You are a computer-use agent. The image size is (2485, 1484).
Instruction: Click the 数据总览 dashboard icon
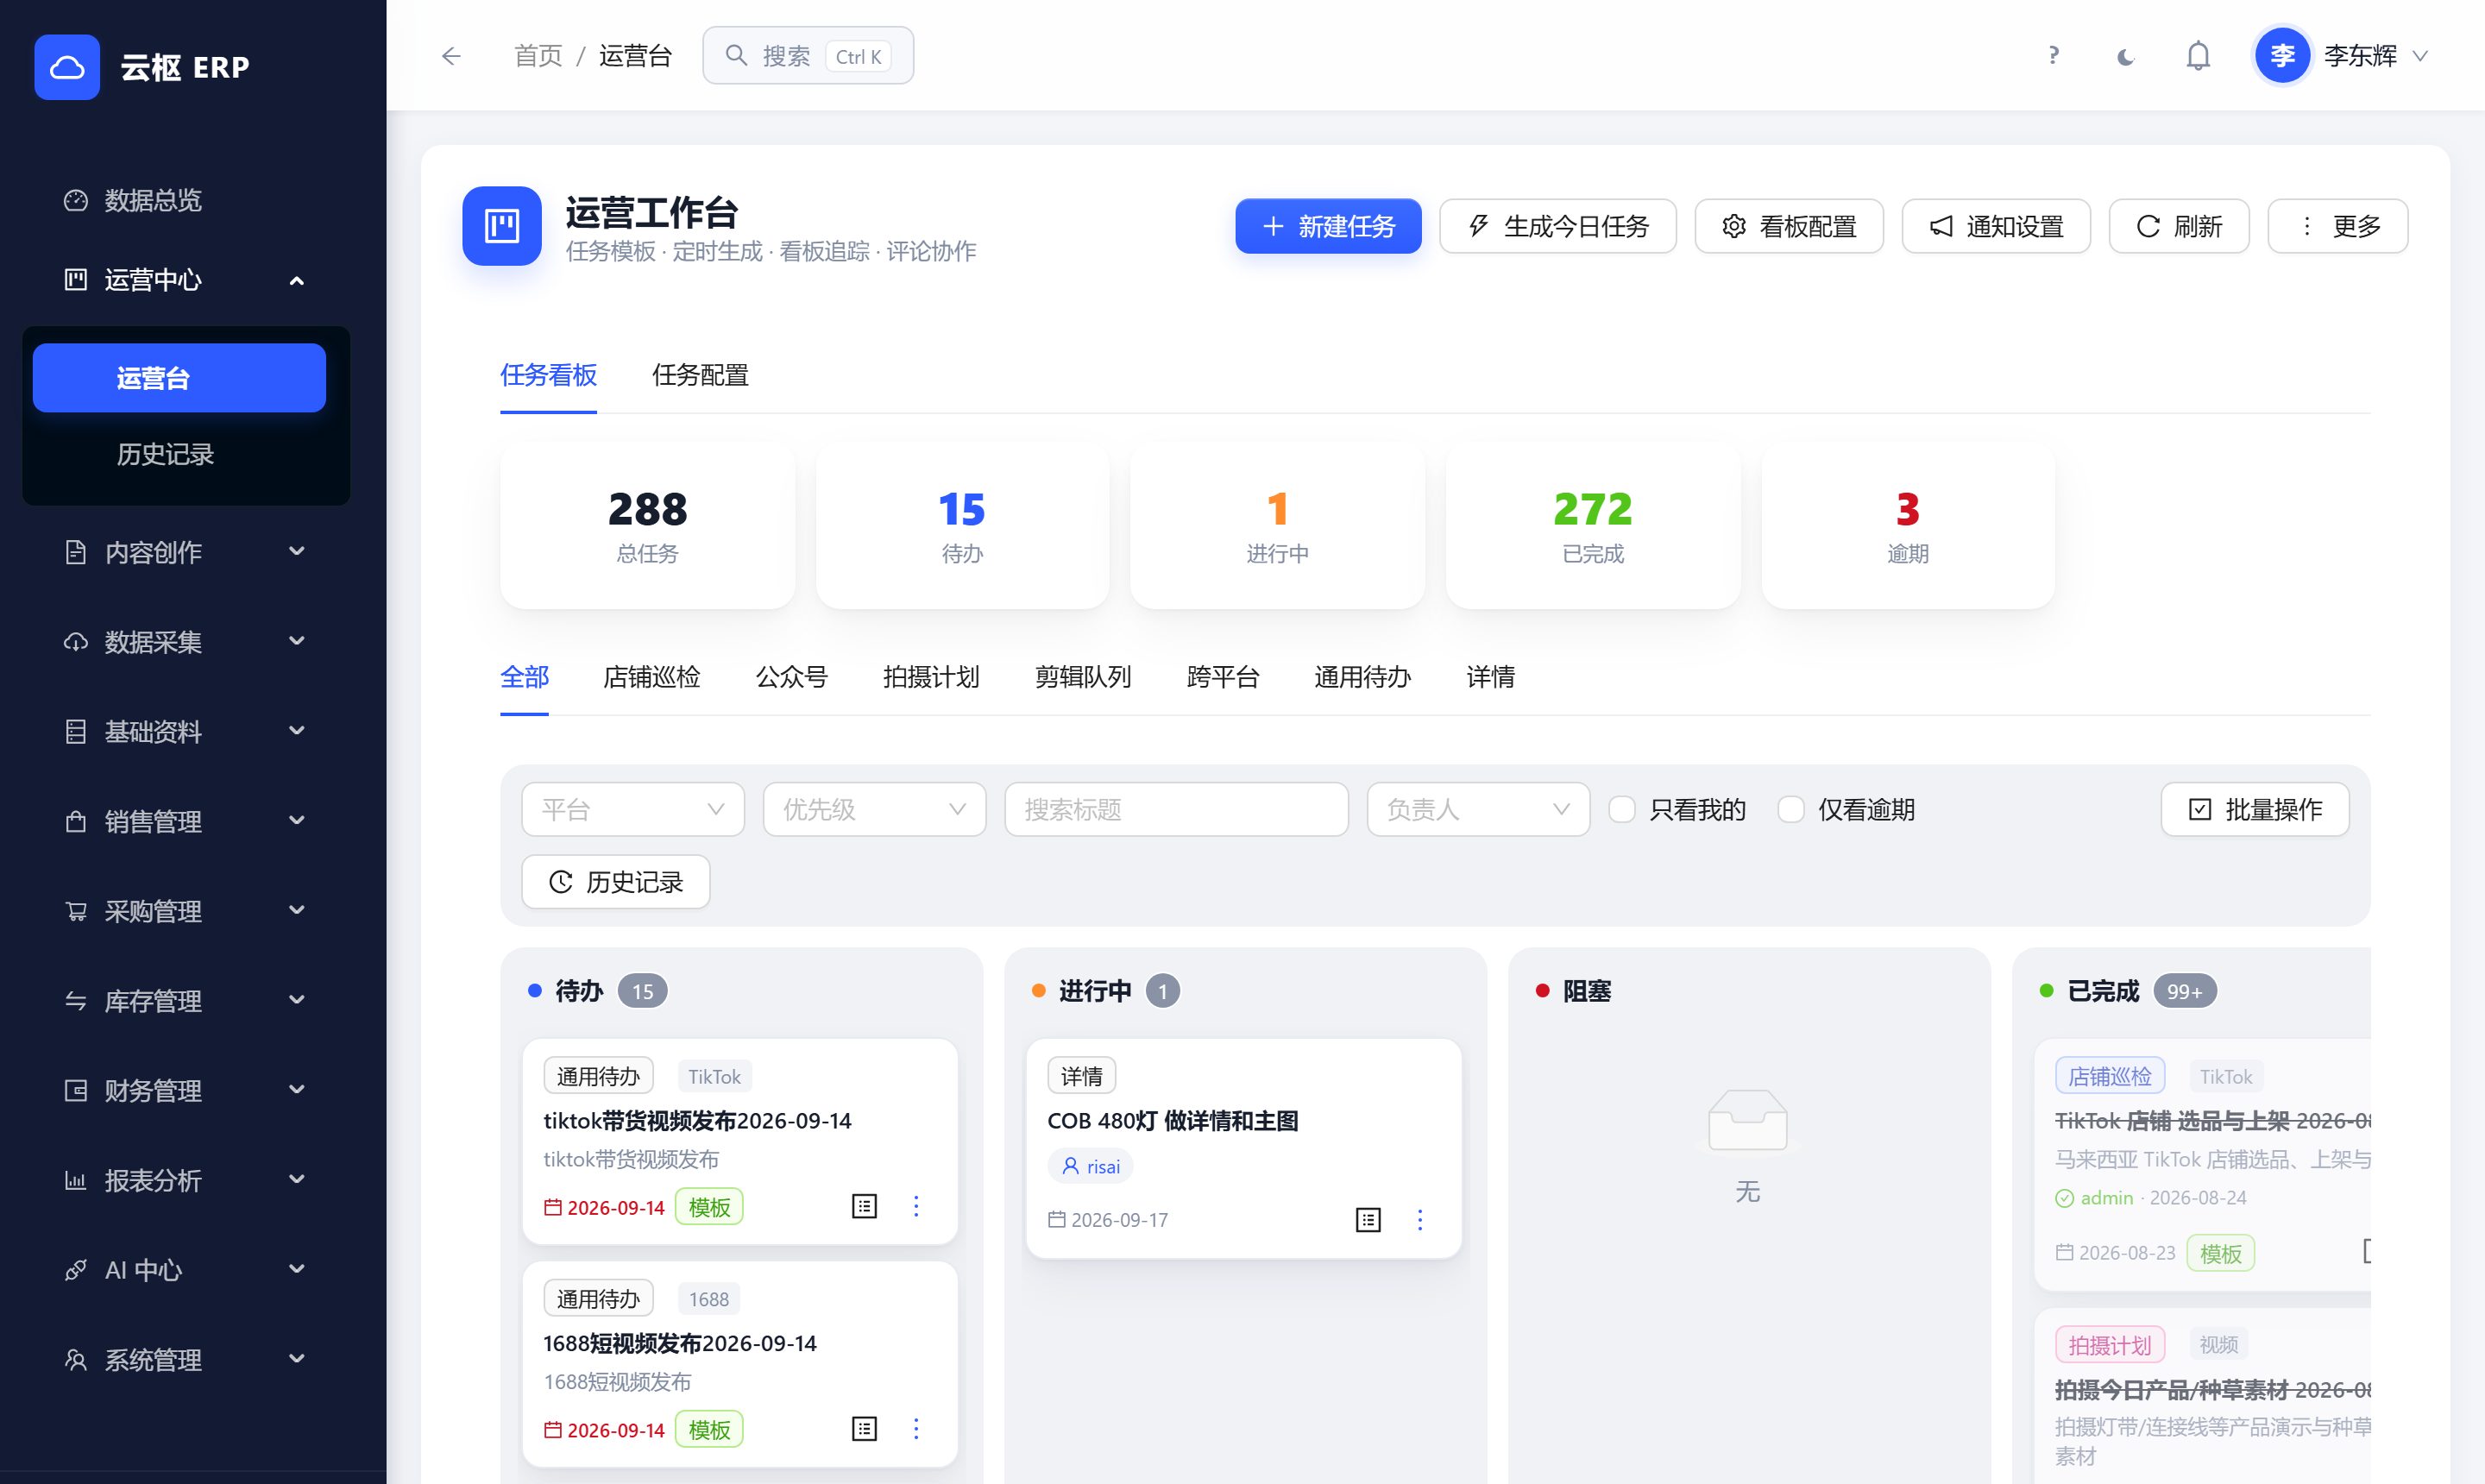[76, 200]
